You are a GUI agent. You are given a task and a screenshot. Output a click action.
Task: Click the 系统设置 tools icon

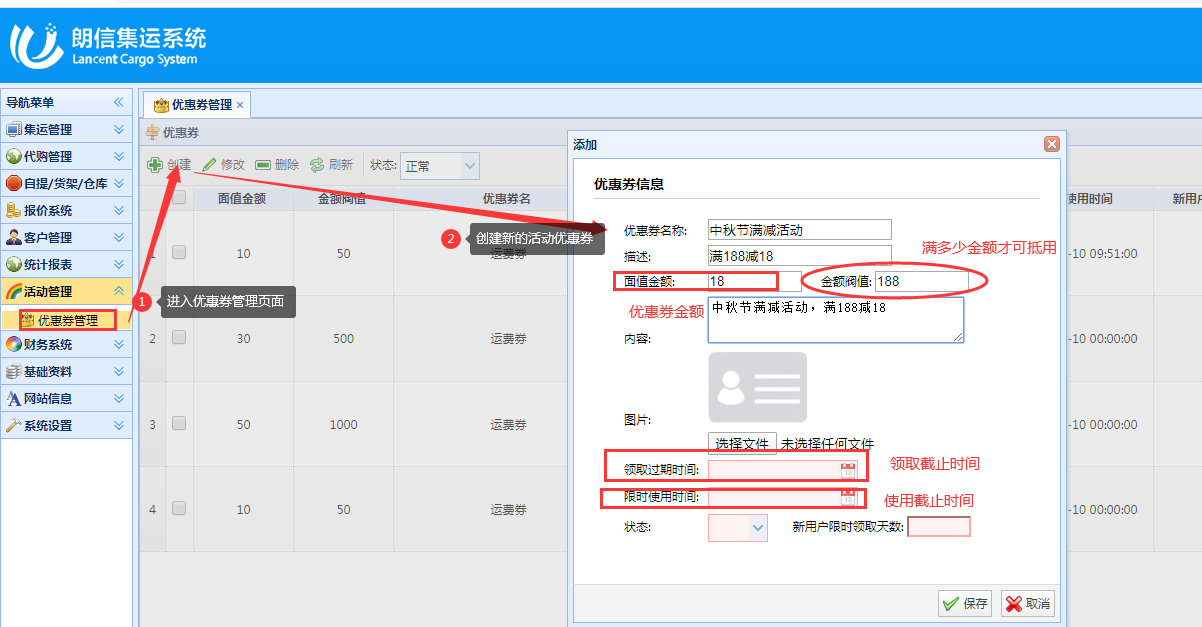pyautogui.click(x=14, y=425)
